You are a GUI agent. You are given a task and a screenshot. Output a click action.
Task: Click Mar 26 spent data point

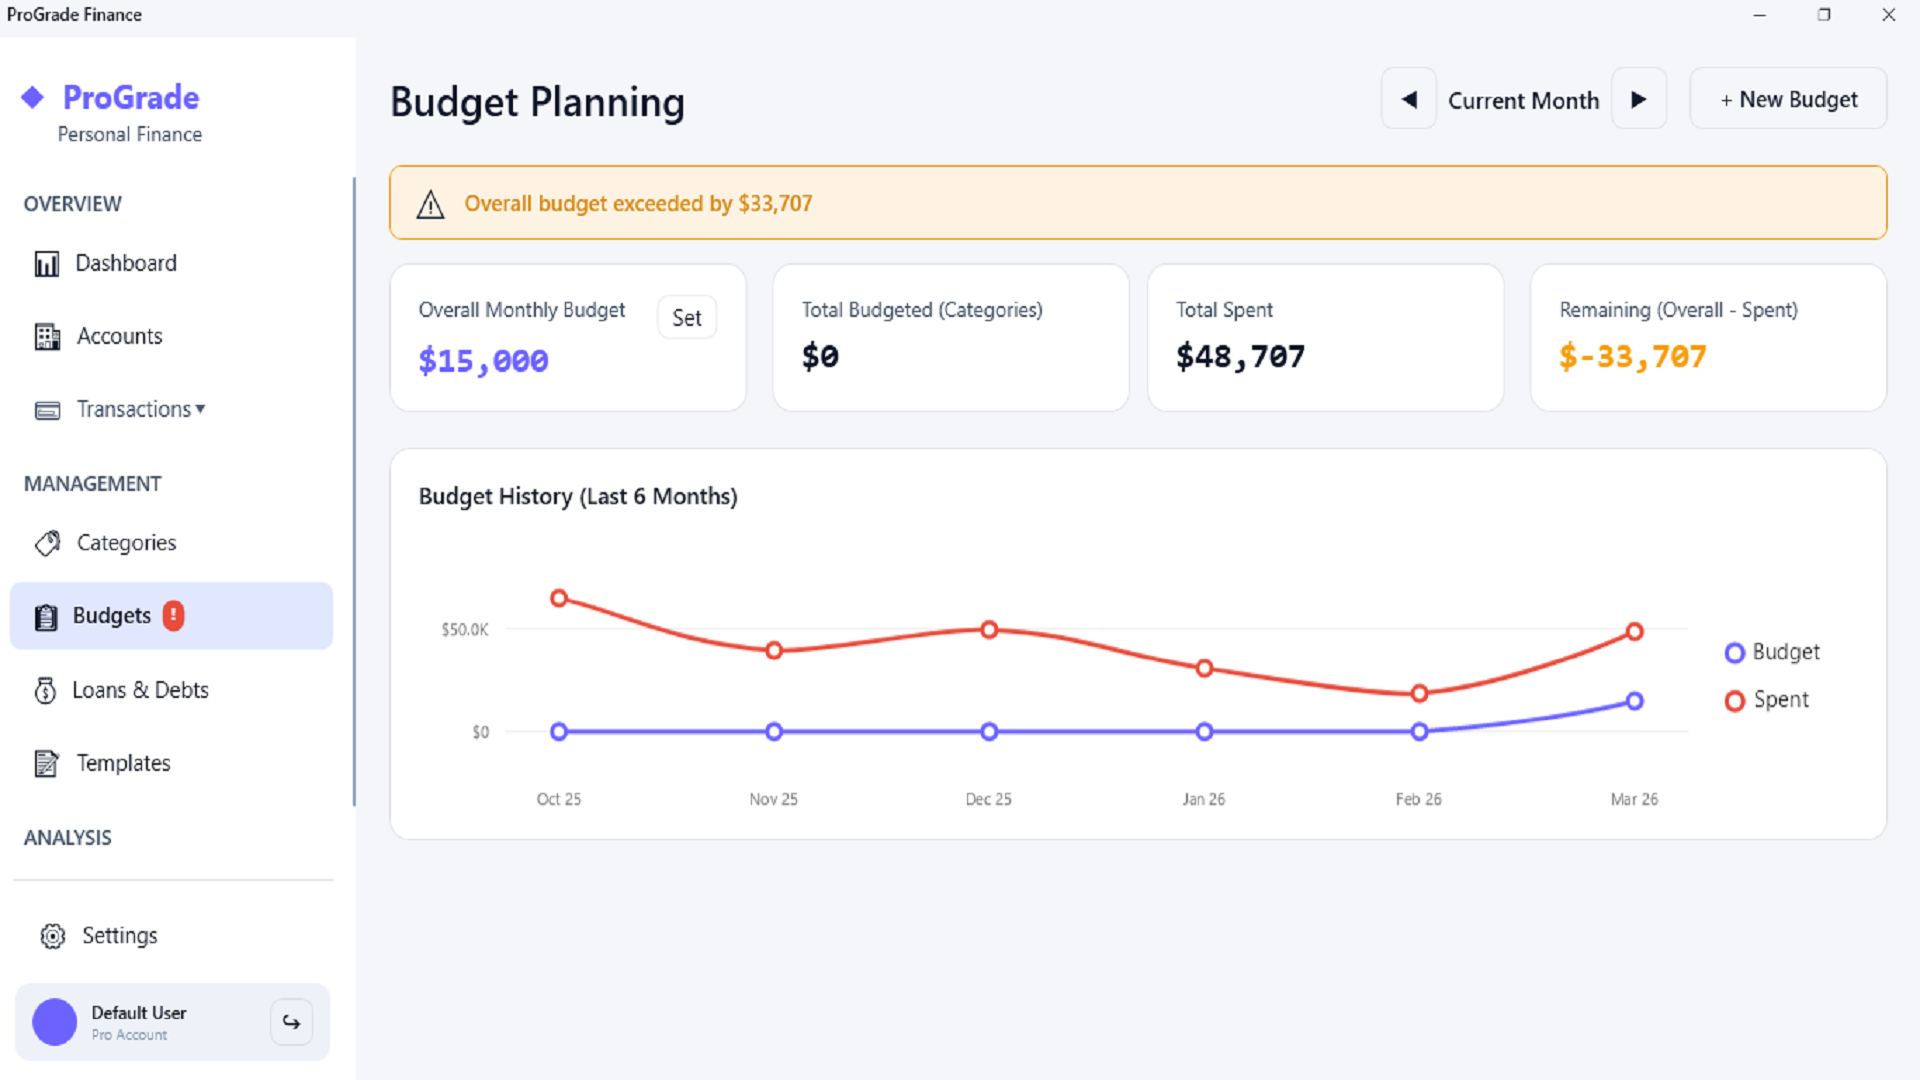(x=1634, y=632)
